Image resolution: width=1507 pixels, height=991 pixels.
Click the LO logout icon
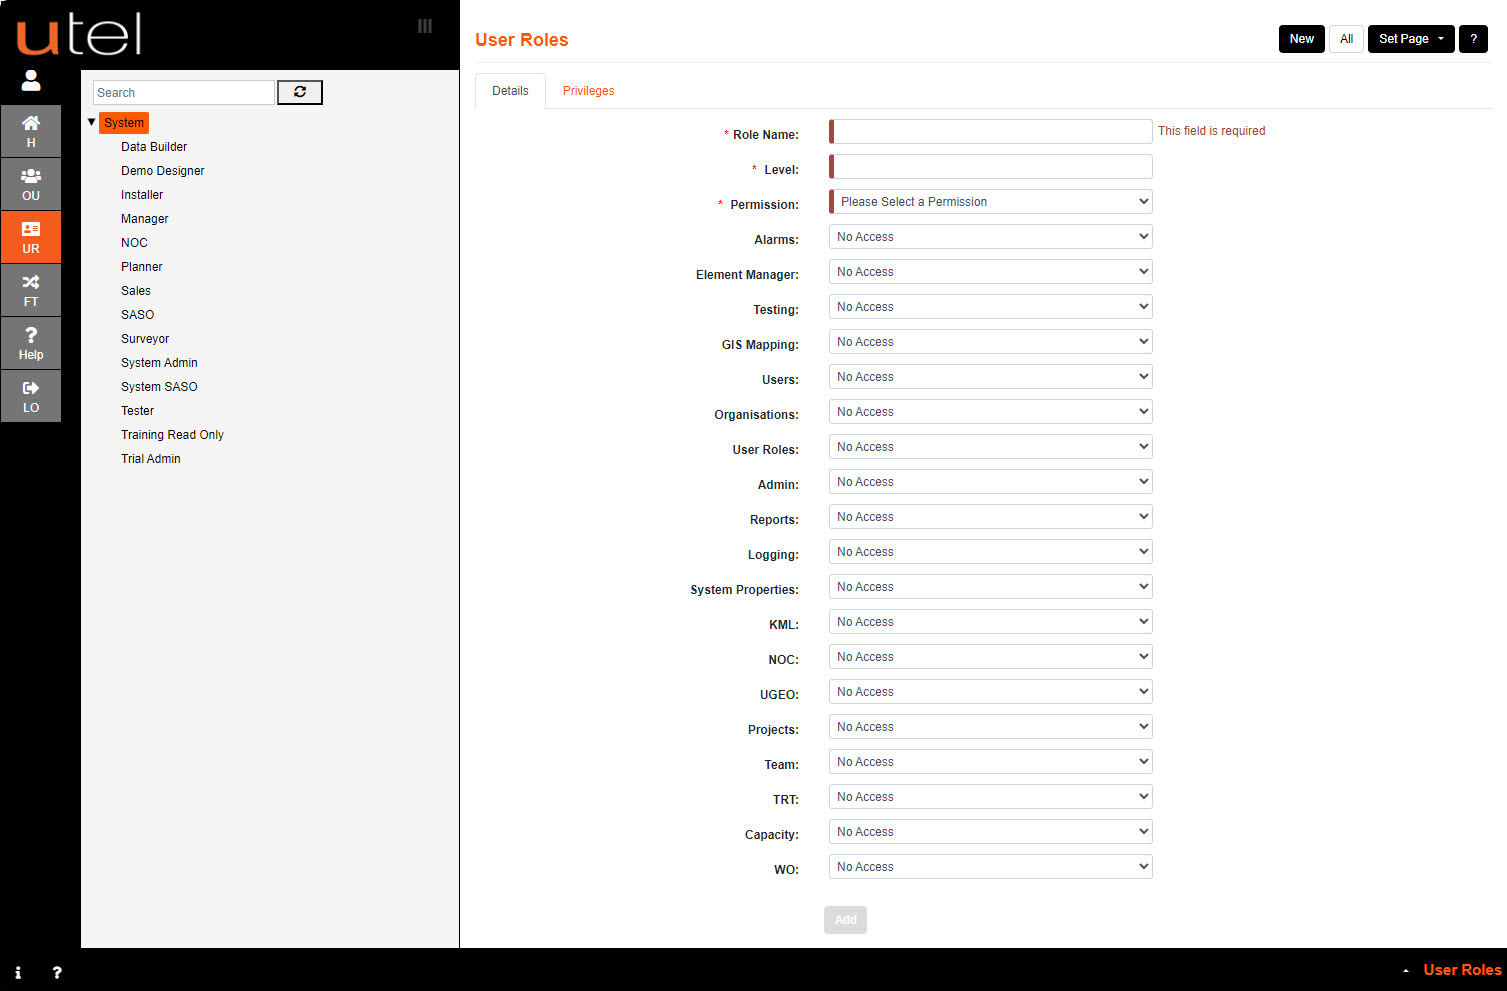tap(31, 396)
